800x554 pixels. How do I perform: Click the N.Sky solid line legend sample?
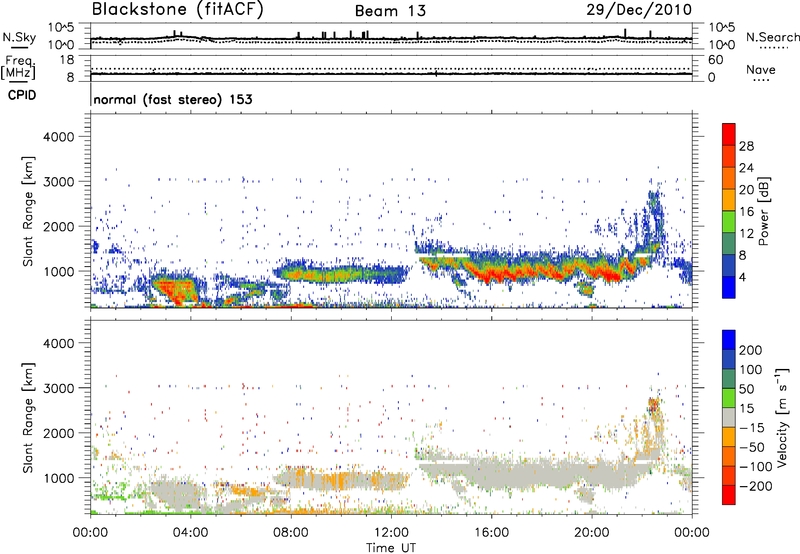click(x=20, y=47)
